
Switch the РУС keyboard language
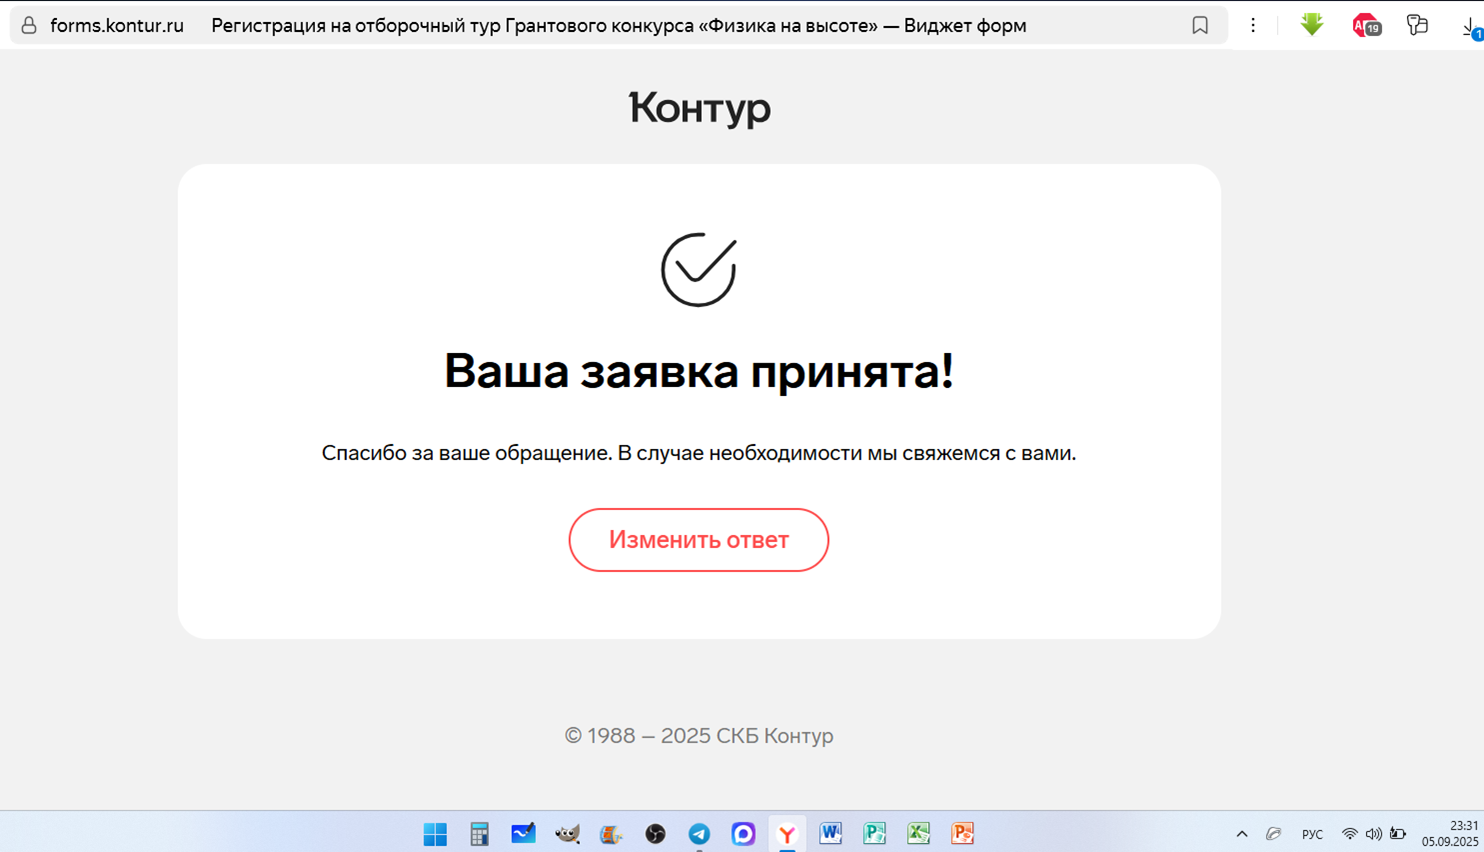coord(1312,834)
